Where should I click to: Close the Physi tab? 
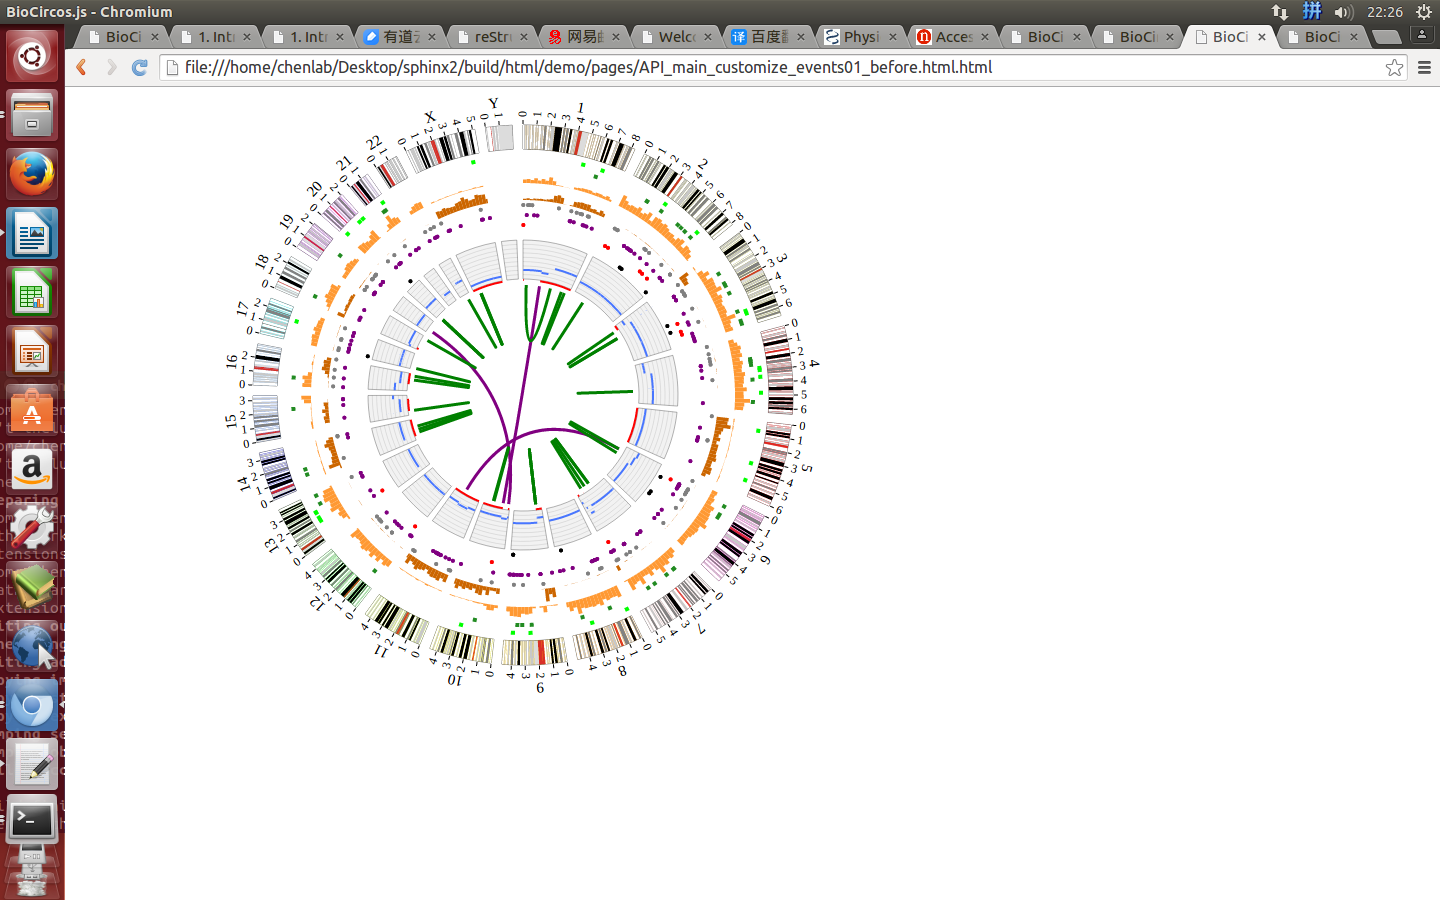click(x=893, y=36)
